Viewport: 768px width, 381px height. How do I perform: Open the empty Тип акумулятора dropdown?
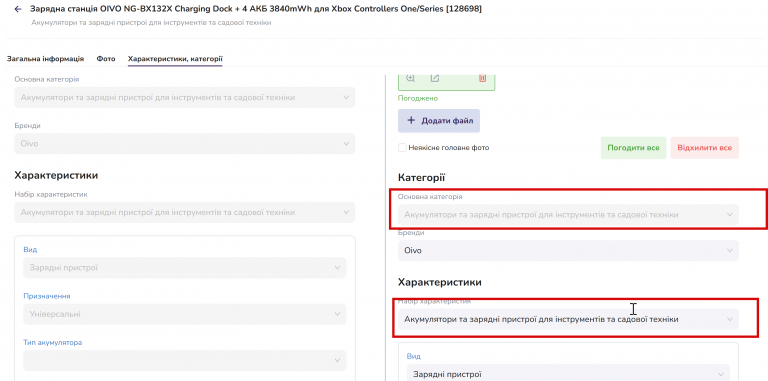[x=185, y=360]
